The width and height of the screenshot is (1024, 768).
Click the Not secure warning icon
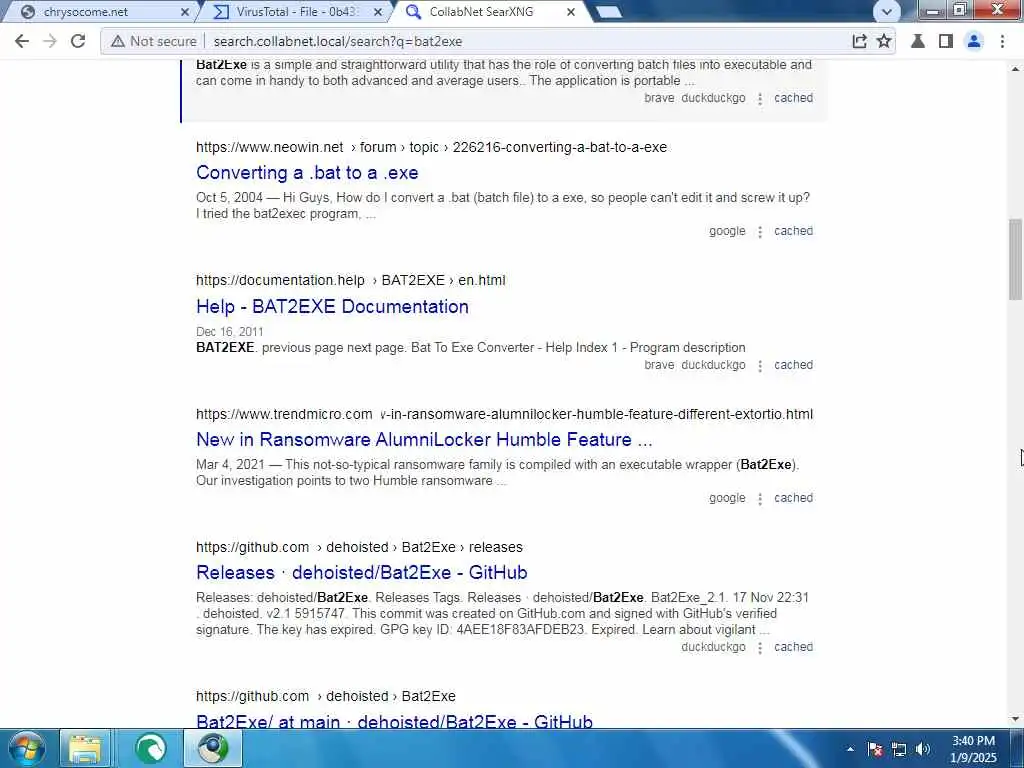coord(118,41)
